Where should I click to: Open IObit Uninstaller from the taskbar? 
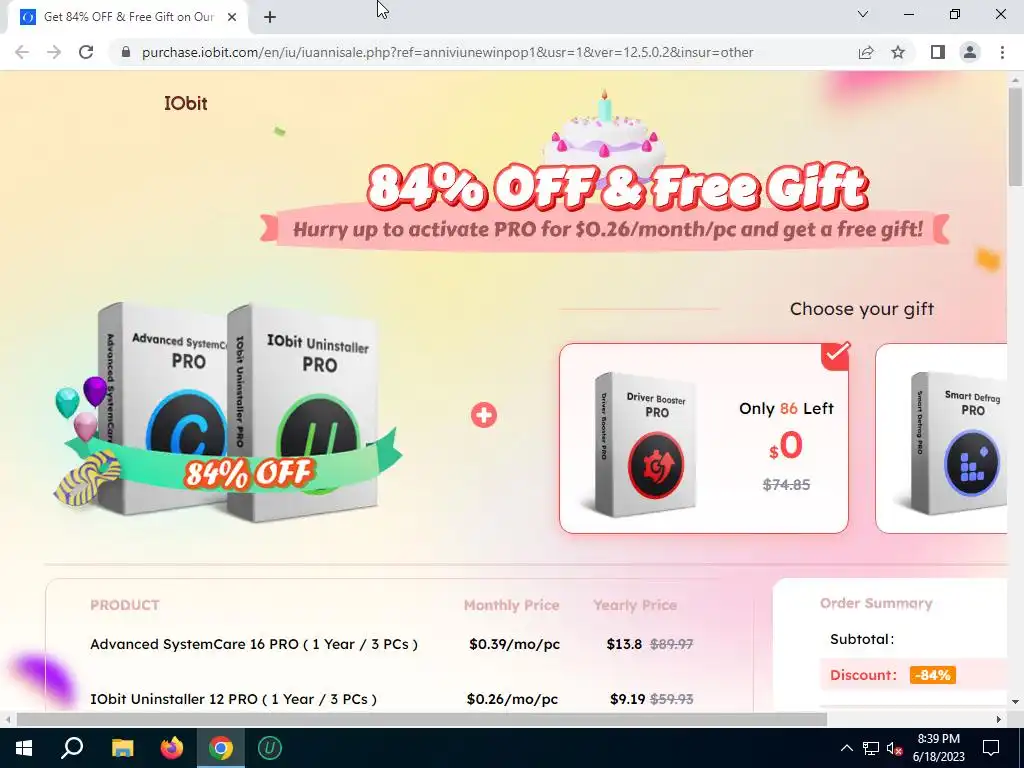270,748
